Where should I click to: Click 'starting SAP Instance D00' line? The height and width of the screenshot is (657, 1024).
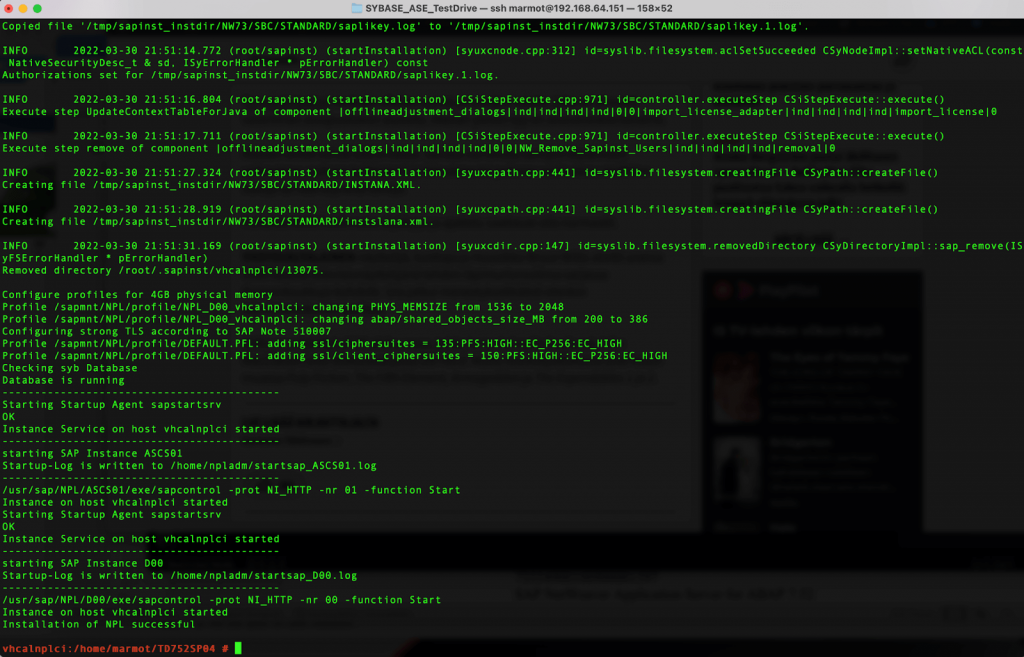pyautogui.click(x=83, y=563)
